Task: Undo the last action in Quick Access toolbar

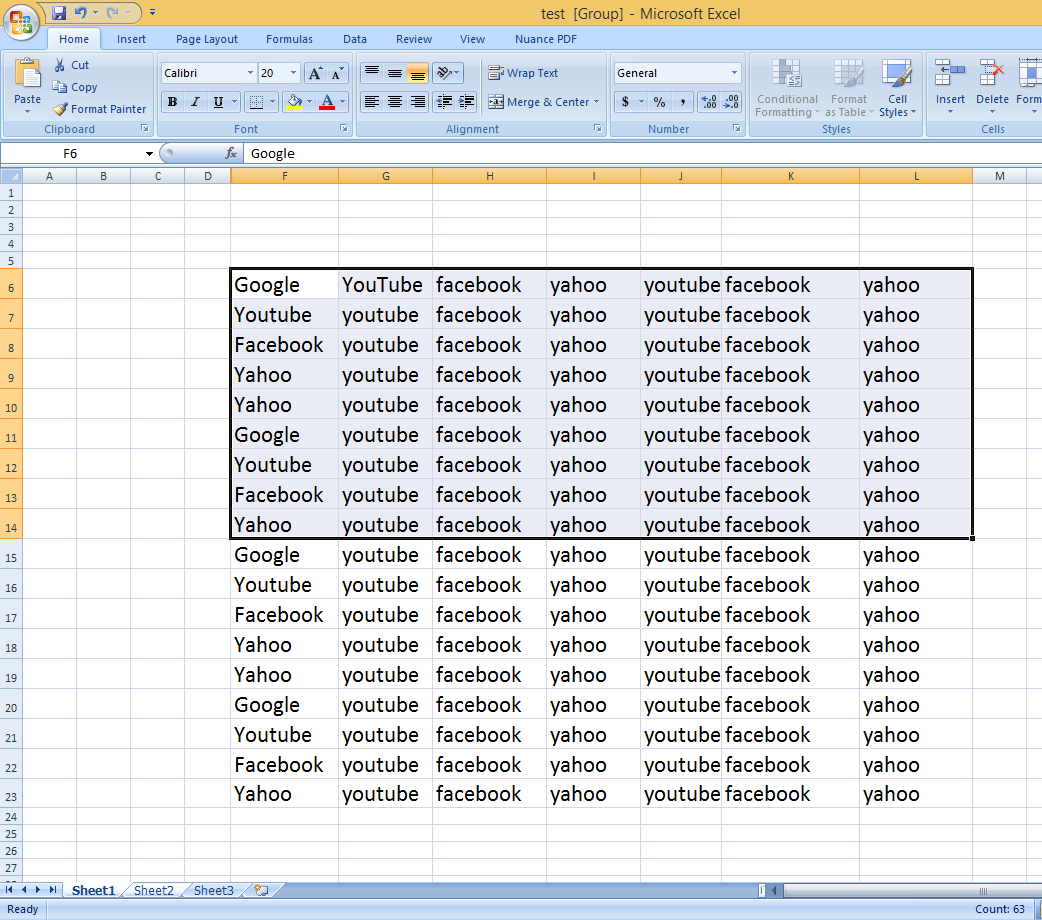Action: pos(81,13)
